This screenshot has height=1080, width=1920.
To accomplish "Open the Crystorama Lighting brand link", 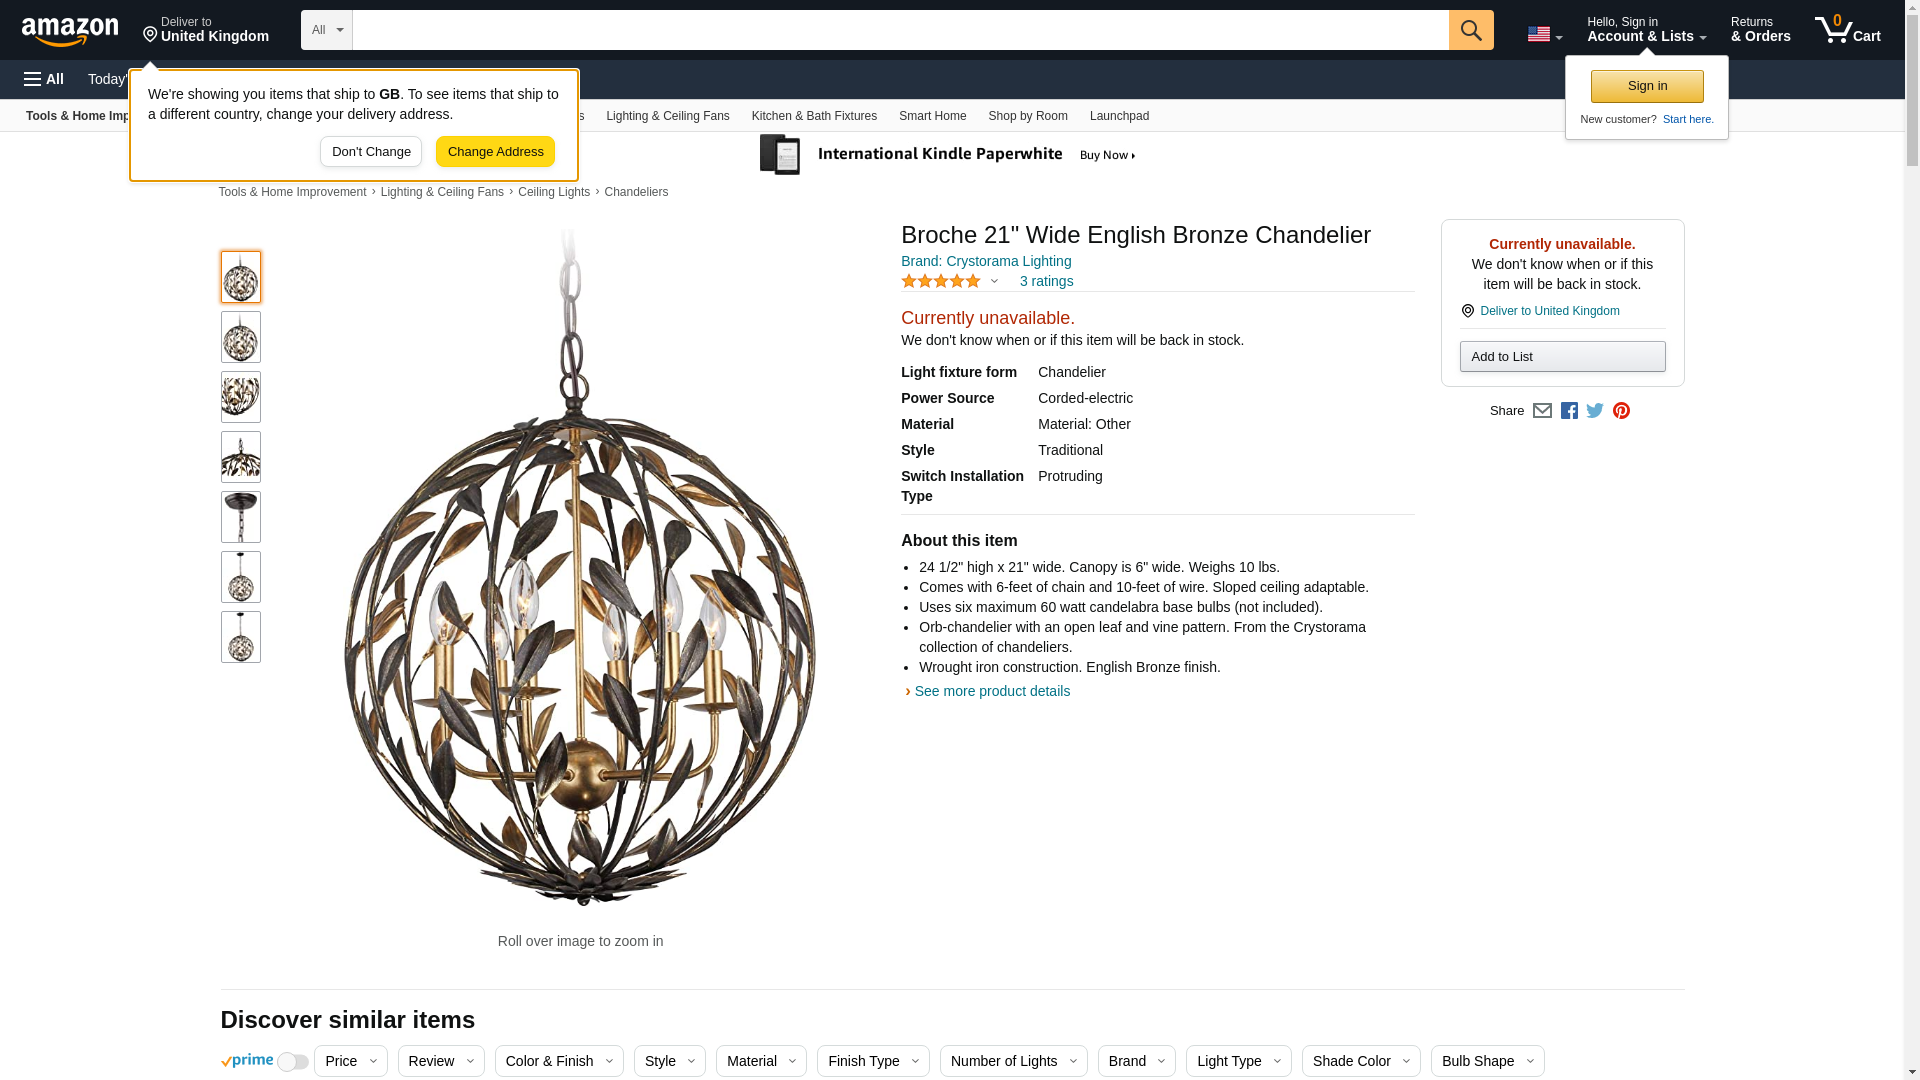I will click(x=985, y=261).
